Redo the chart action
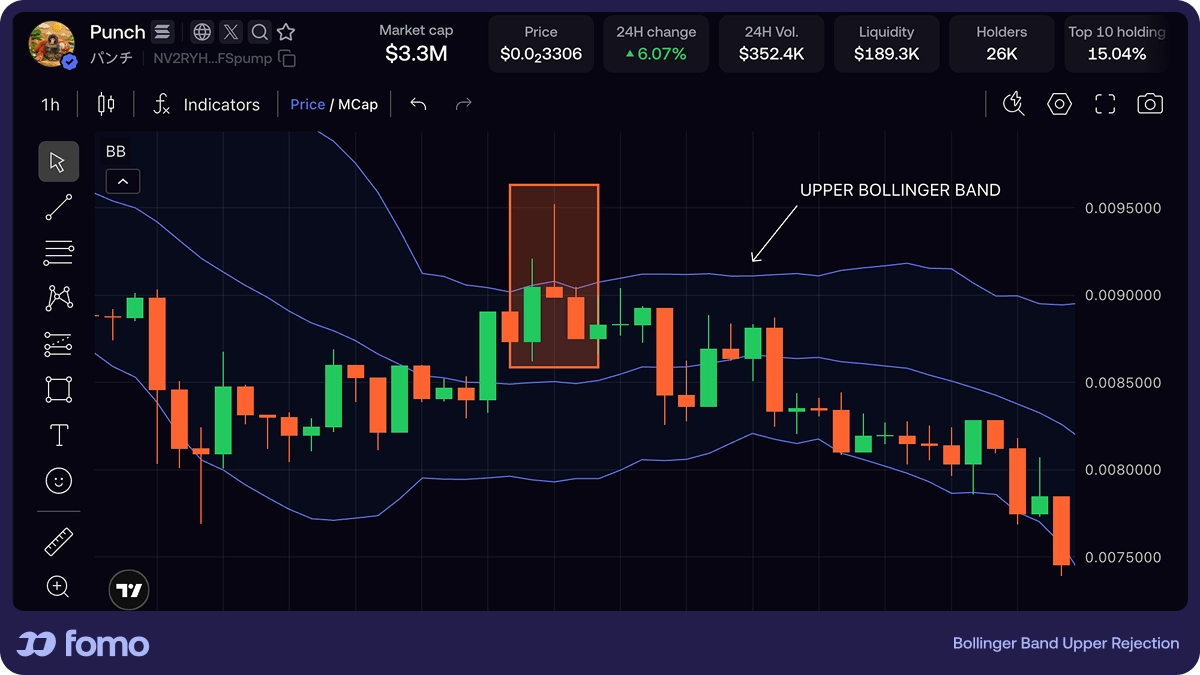Image resolution: width=1200 pixels, height=675 pixels. (463, 104)
